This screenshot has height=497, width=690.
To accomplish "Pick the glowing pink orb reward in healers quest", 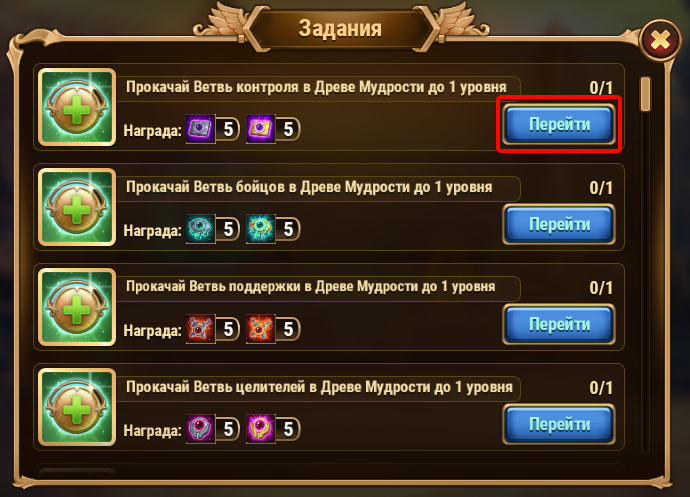I will (x=261, y=429).
